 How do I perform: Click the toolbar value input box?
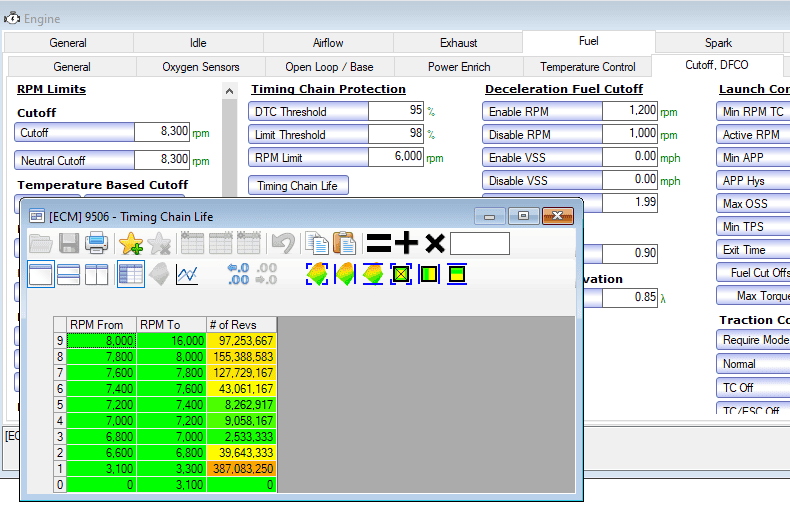point(480,244)
